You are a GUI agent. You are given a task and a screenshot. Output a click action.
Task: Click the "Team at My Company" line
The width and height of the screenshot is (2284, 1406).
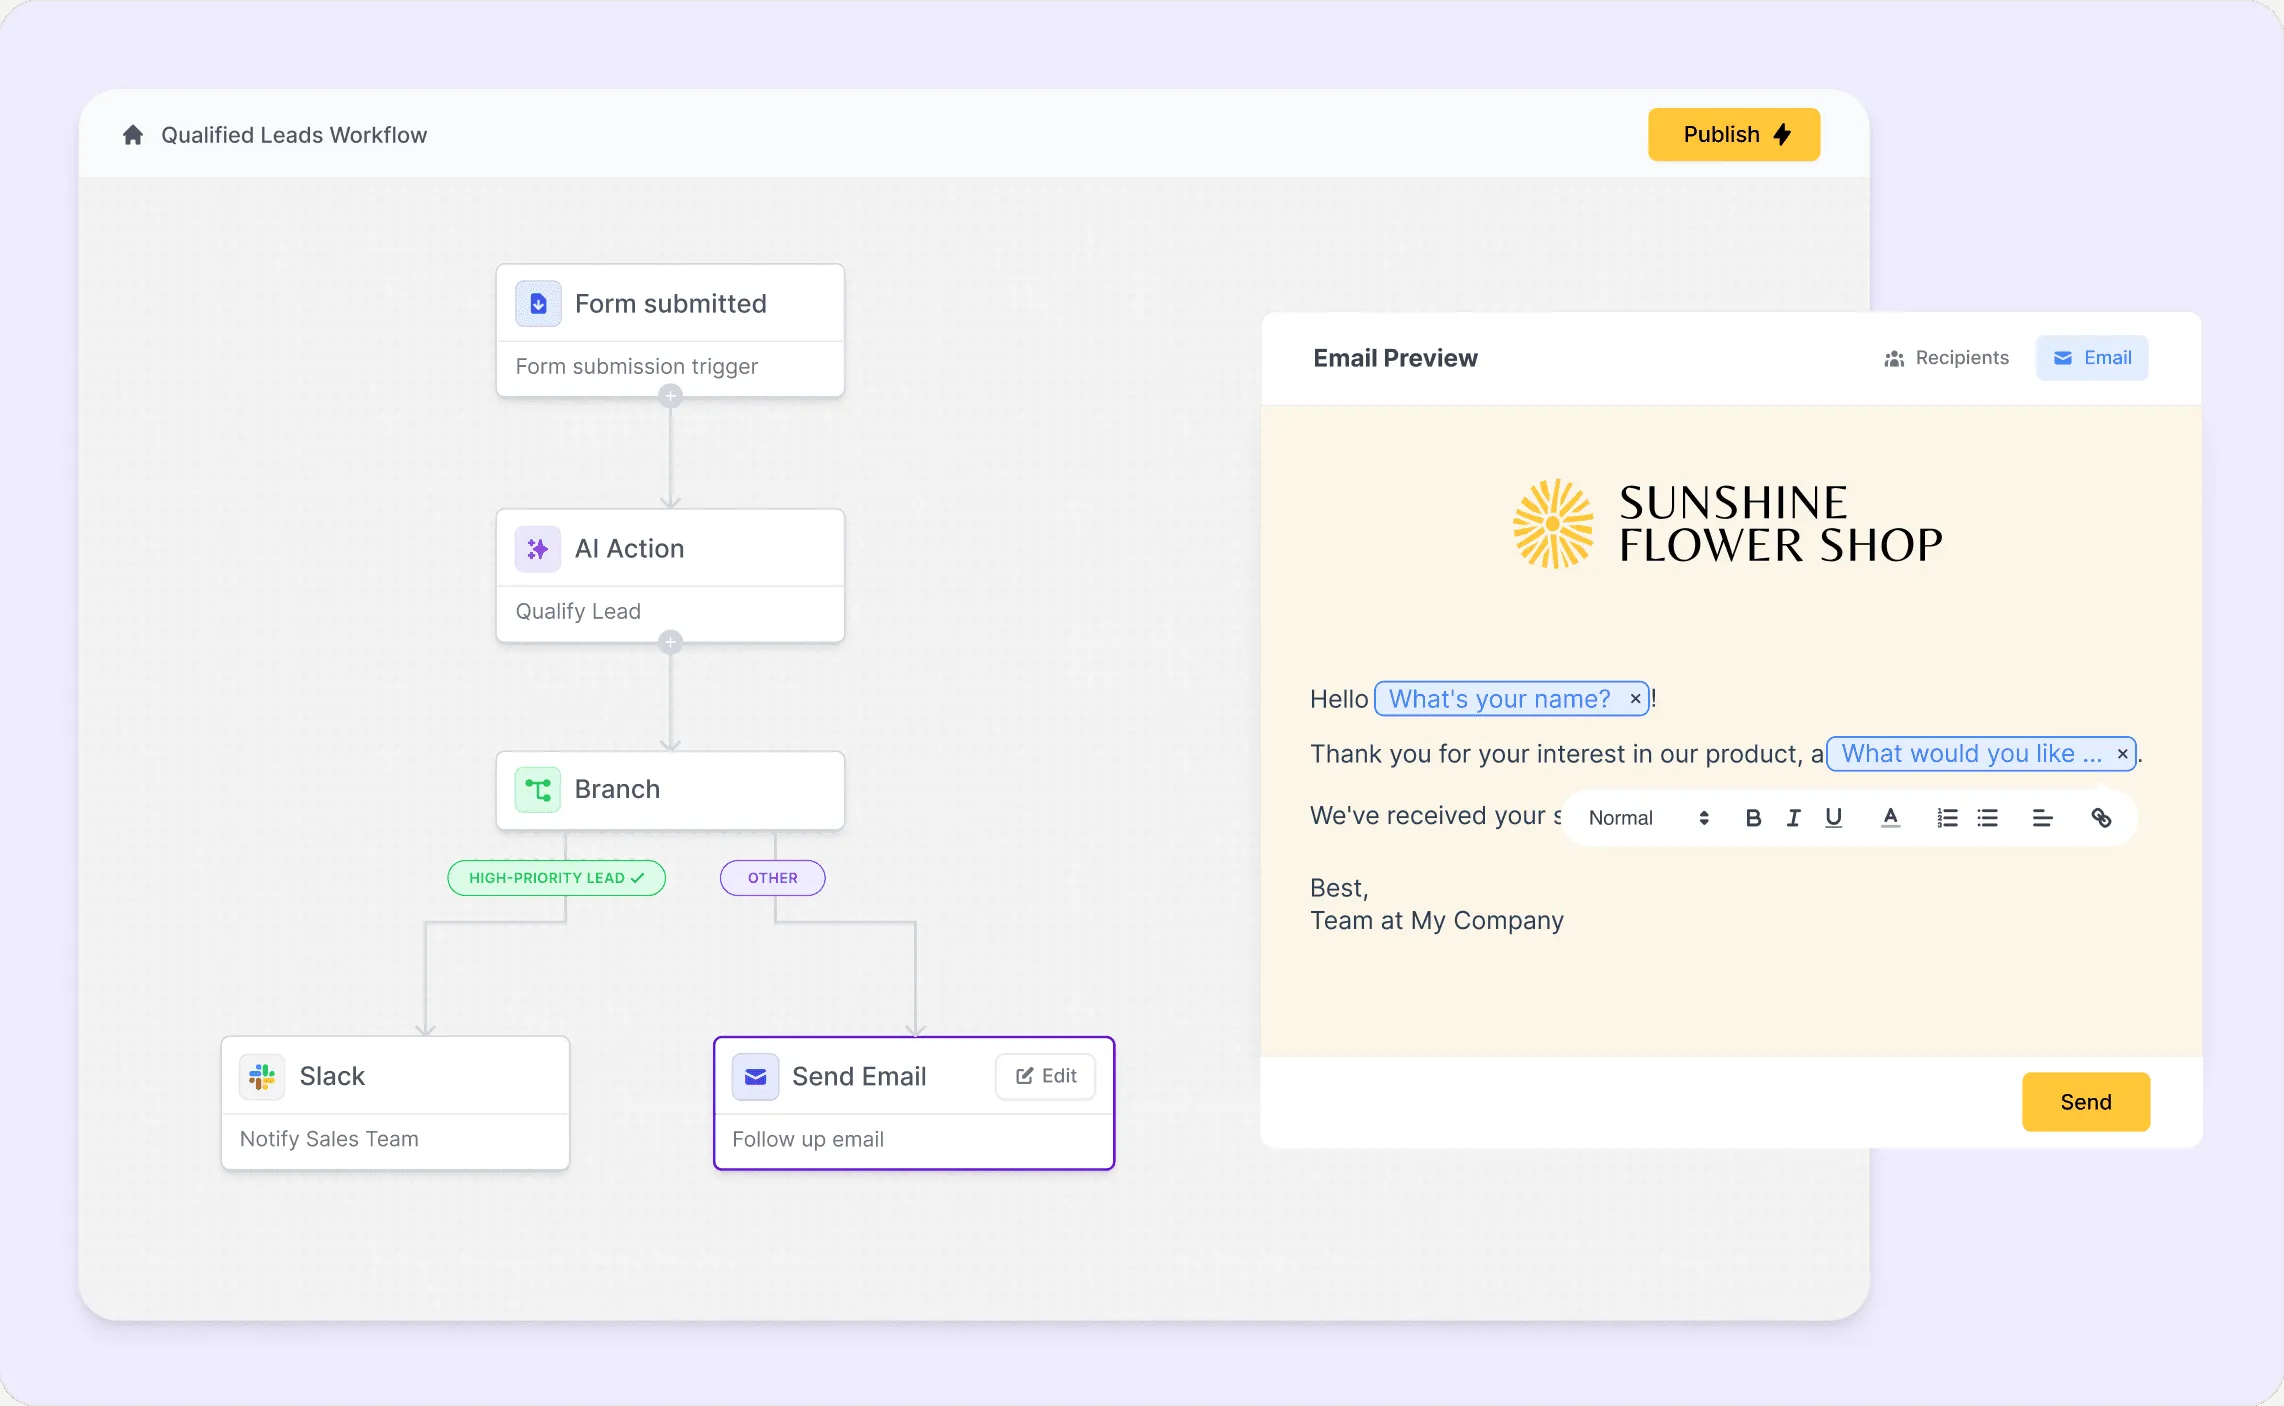point(1437,921)
